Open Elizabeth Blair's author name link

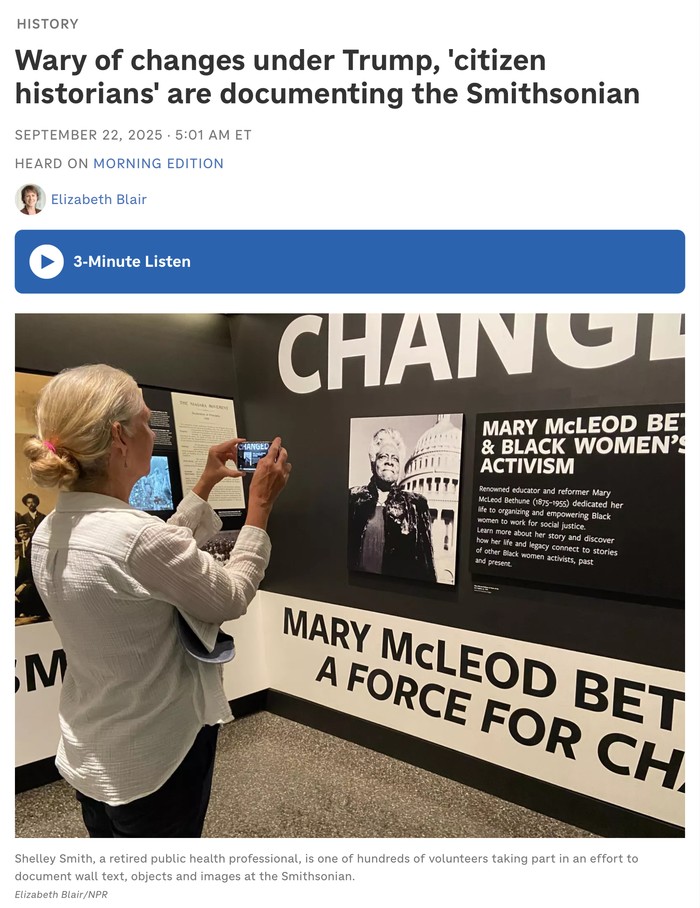point(98,199)
